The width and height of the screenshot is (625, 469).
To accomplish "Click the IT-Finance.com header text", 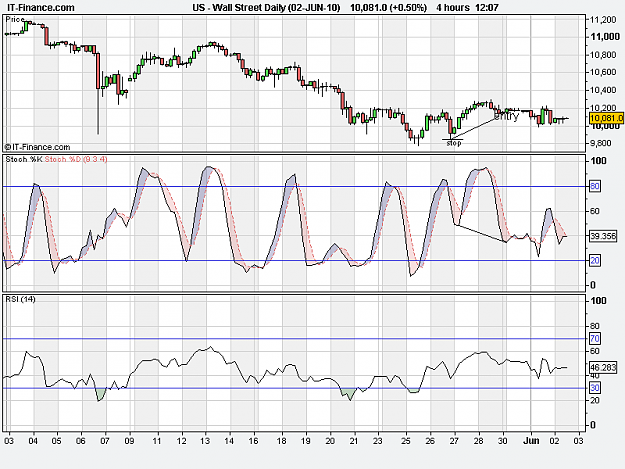I will click(41, 8).
